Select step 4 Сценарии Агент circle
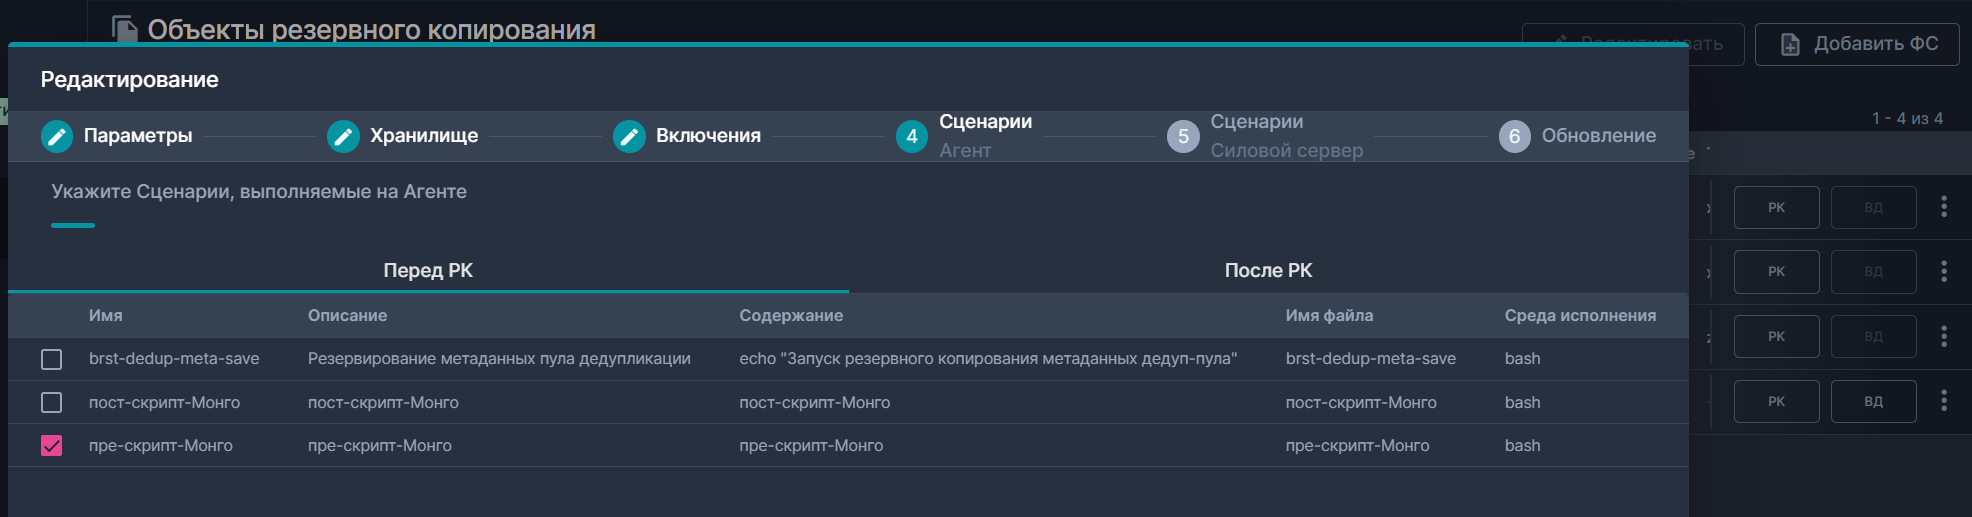The height and width of the screenshot is (517, 1972). pyautogui.click(x=912, y=136)
